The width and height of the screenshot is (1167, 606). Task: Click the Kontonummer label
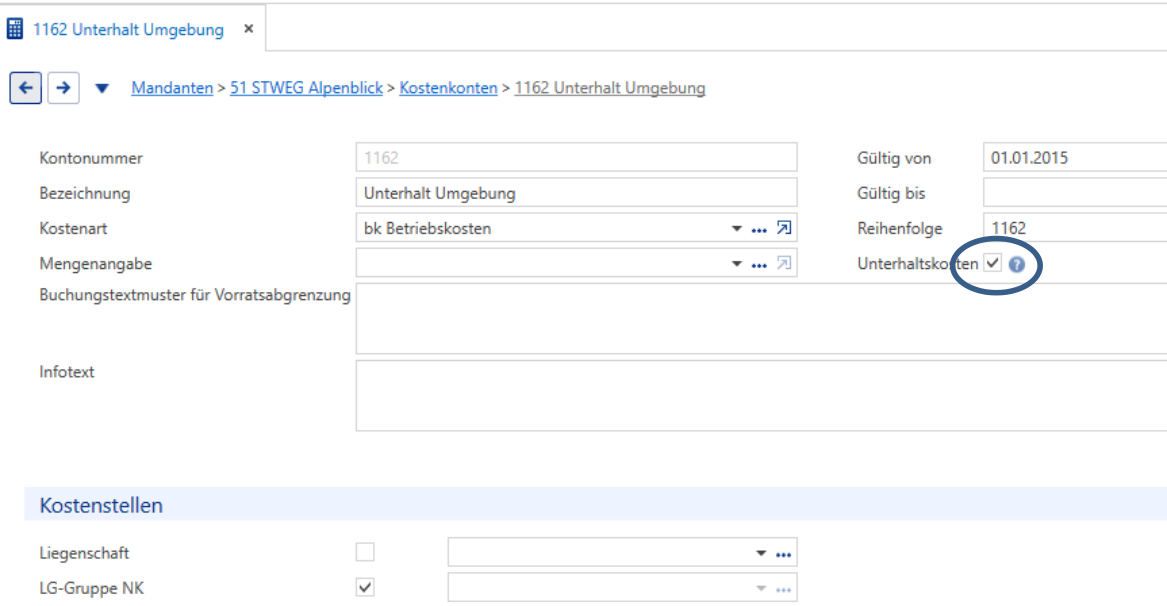[91, 158]
